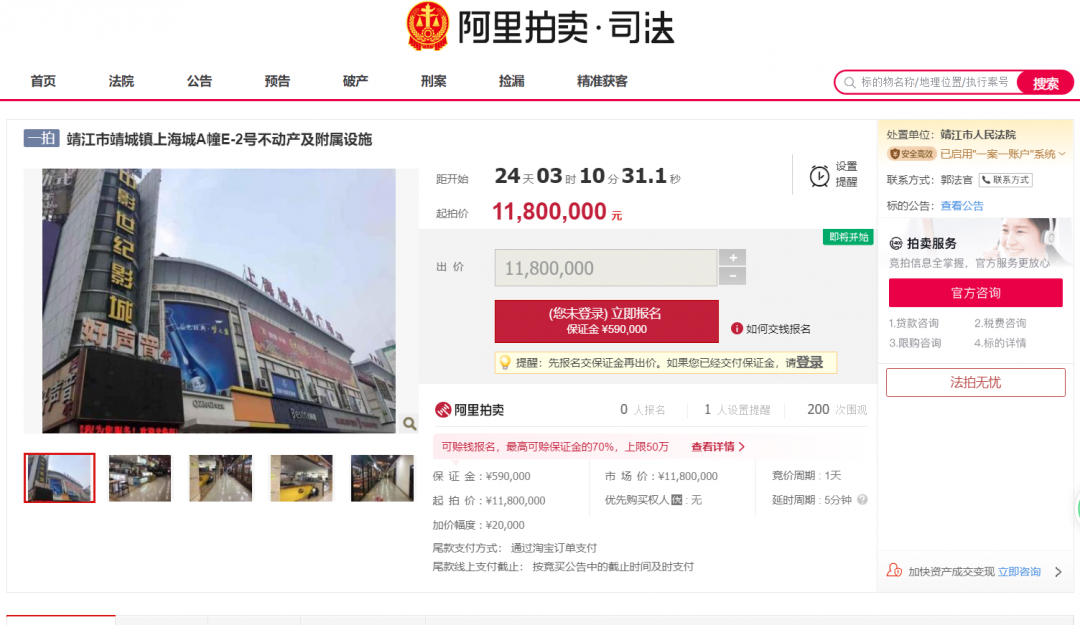Decrease bid with the minus stepper
Viewport: 1080px width, 625px height.
click(x=732, y=276)
